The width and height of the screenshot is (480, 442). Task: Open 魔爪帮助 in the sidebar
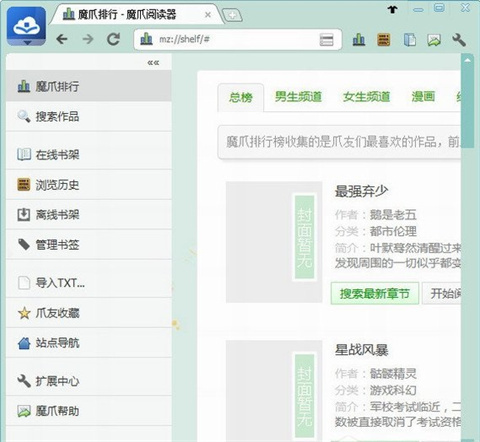[x=89, y=411]
